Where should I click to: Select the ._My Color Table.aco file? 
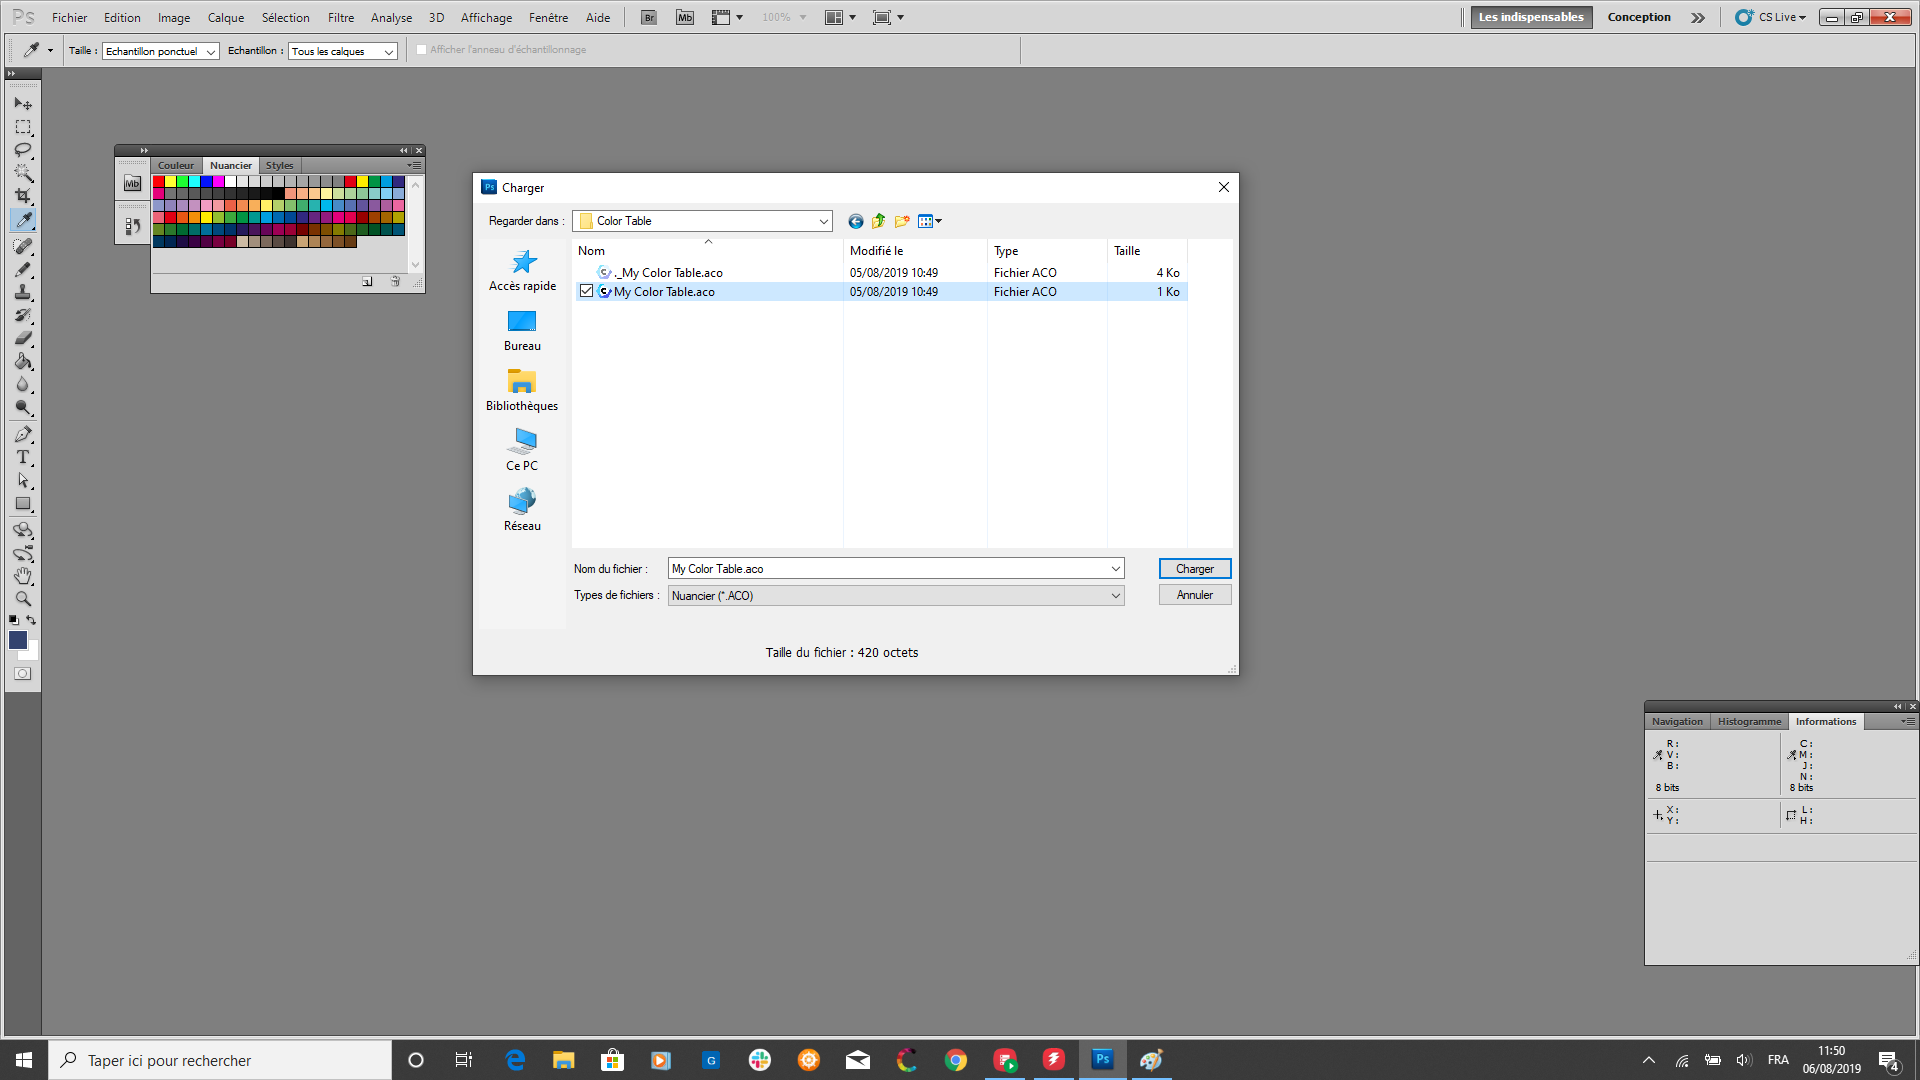(x=669, y=272)
